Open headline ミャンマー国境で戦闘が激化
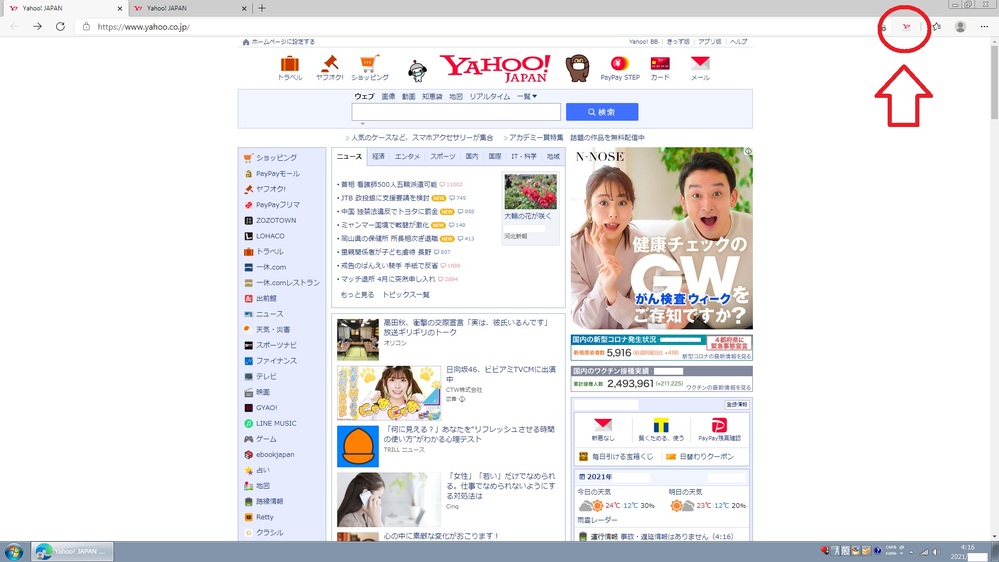This screenshot has height=562, width=999. click(385, 225)
